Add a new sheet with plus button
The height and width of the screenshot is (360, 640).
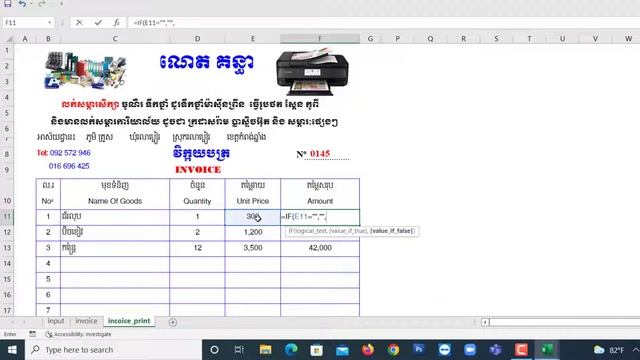click(173, 322)
